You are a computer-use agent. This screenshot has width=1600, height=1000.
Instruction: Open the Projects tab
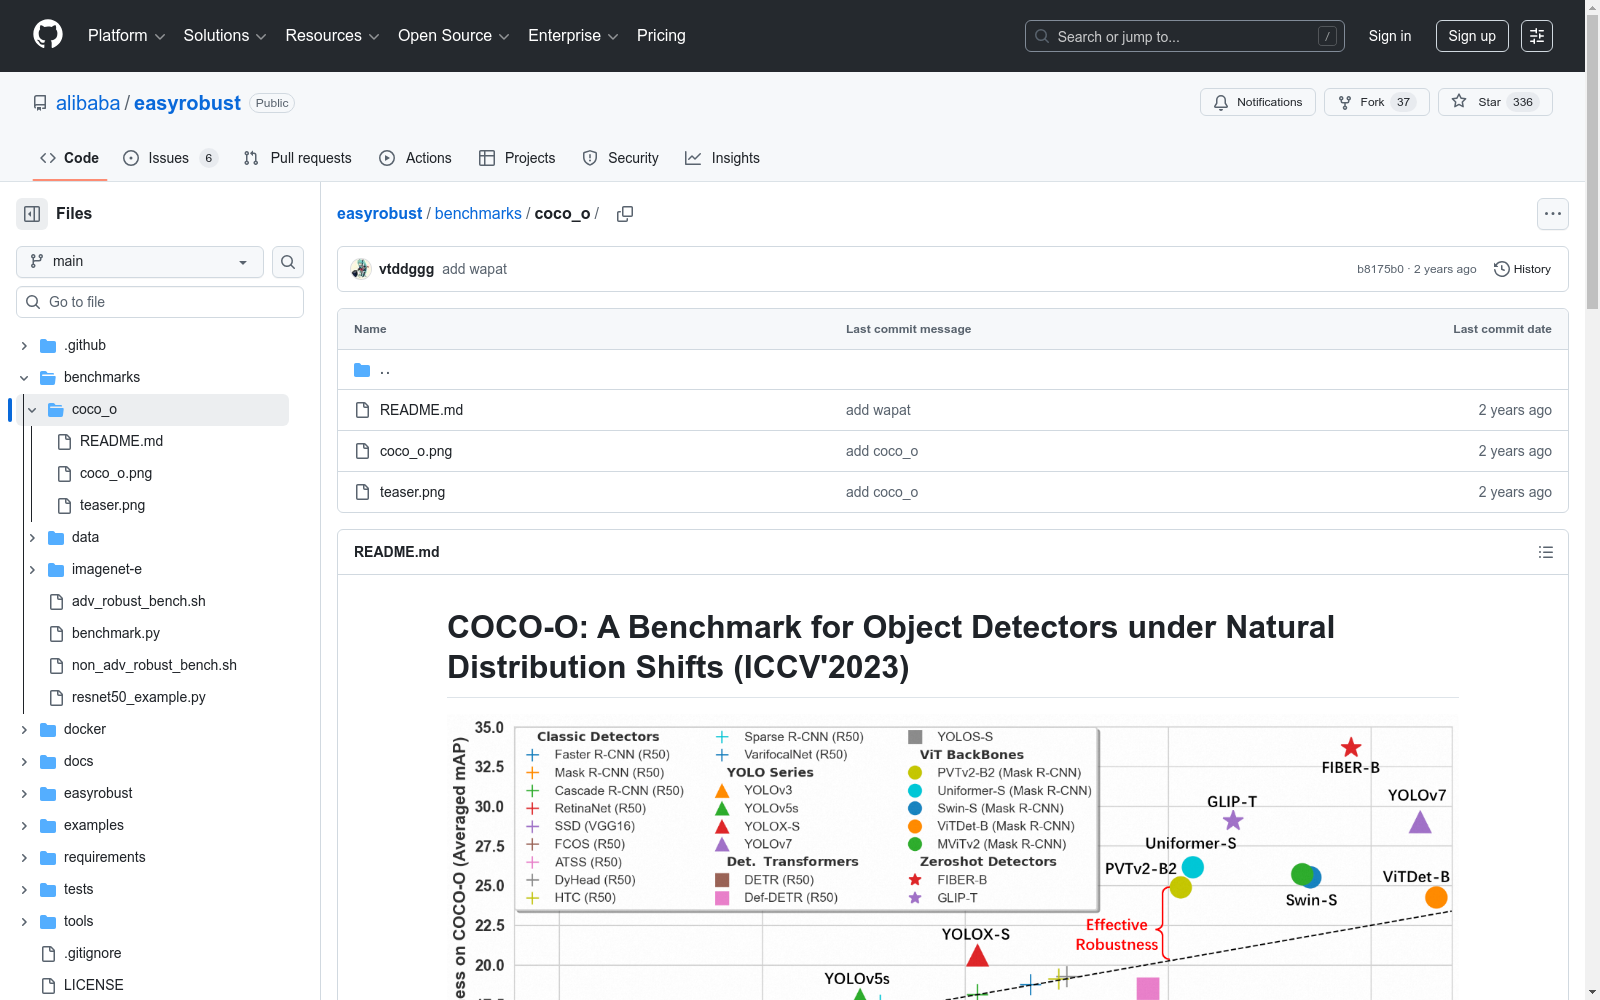point(517,158)
